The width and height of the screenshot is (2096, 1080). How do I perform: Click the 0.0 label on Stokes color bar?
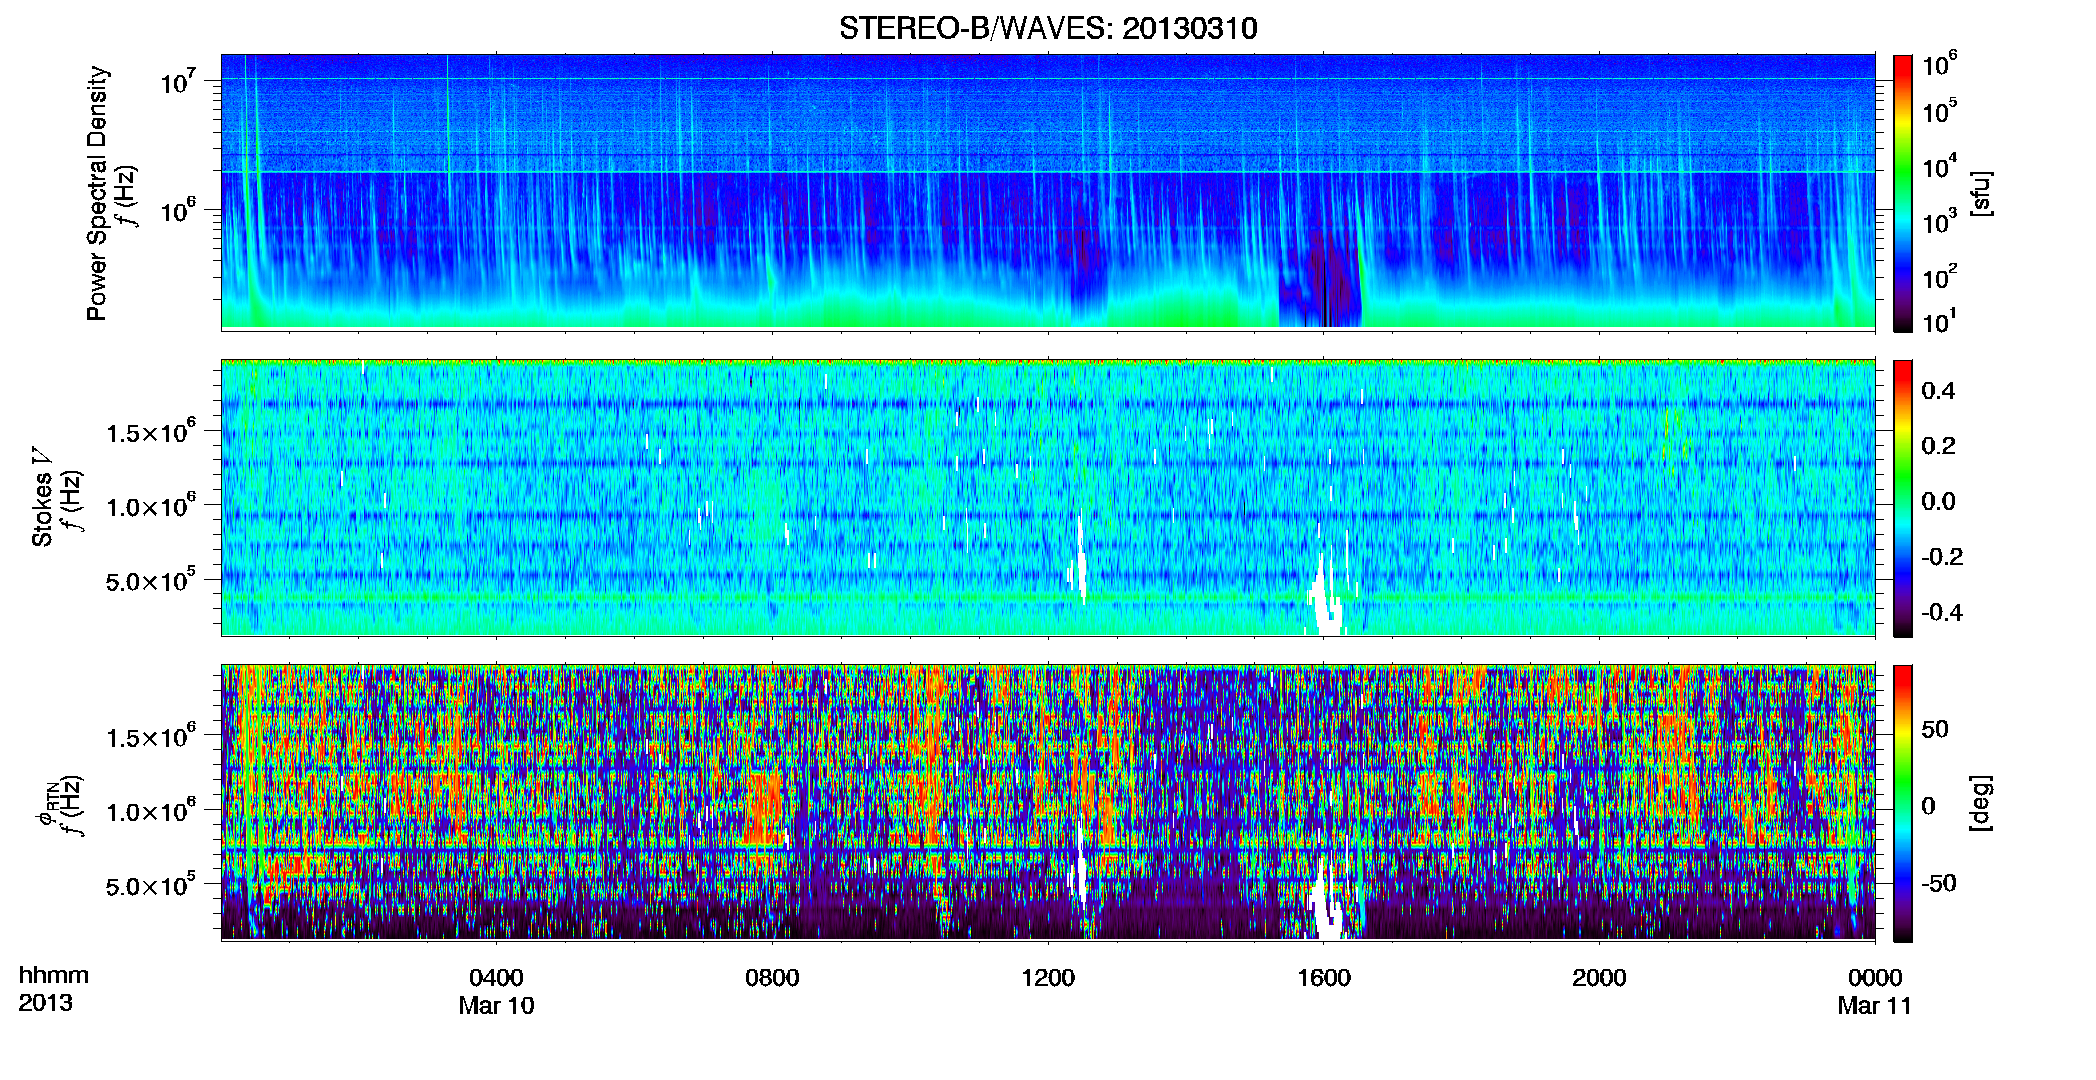point(1938,501)
